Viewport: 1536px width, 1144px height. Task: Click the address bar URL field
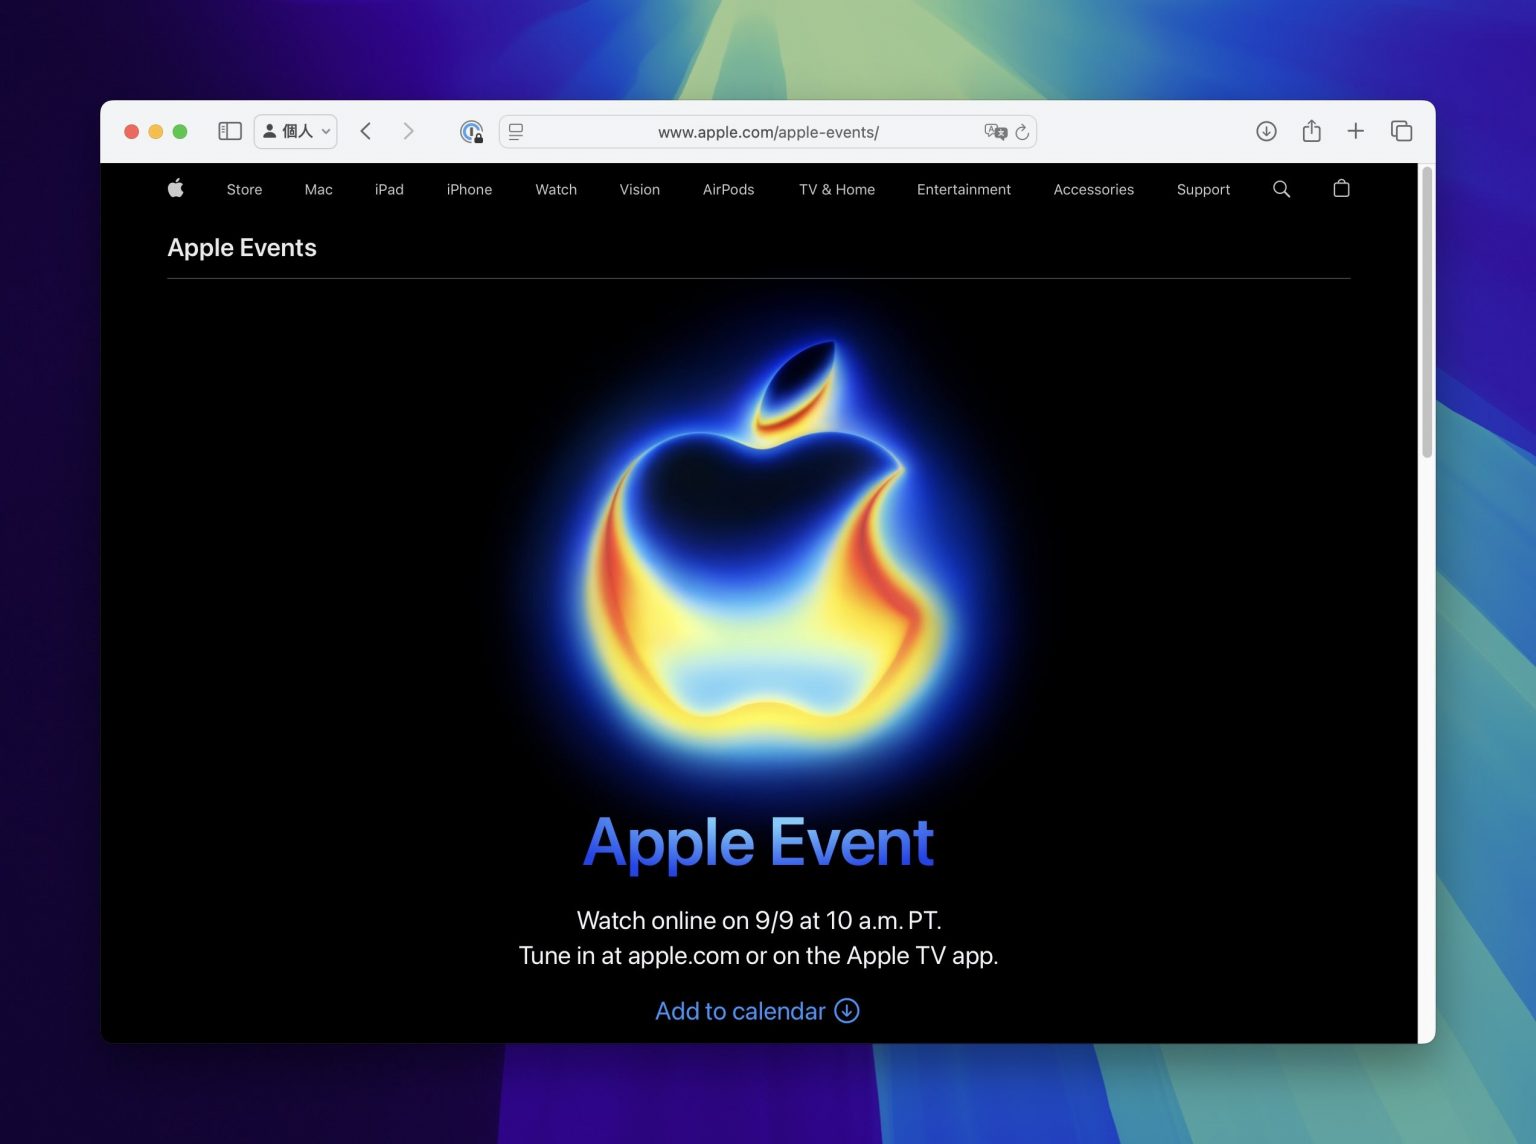pos(767,132)
